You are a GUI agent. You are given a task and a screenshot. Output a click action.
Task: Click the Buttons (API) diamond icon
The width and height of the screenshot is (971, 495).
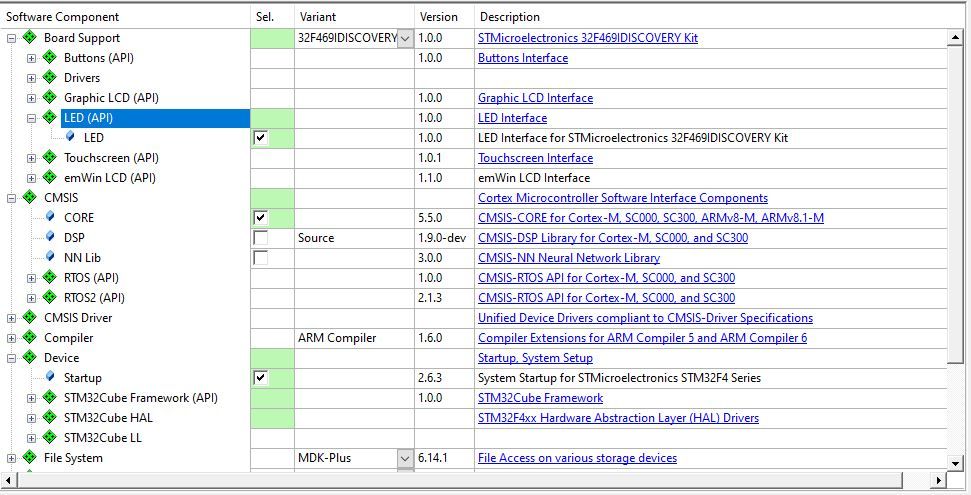pyautogui.click(x=50, y=58)
